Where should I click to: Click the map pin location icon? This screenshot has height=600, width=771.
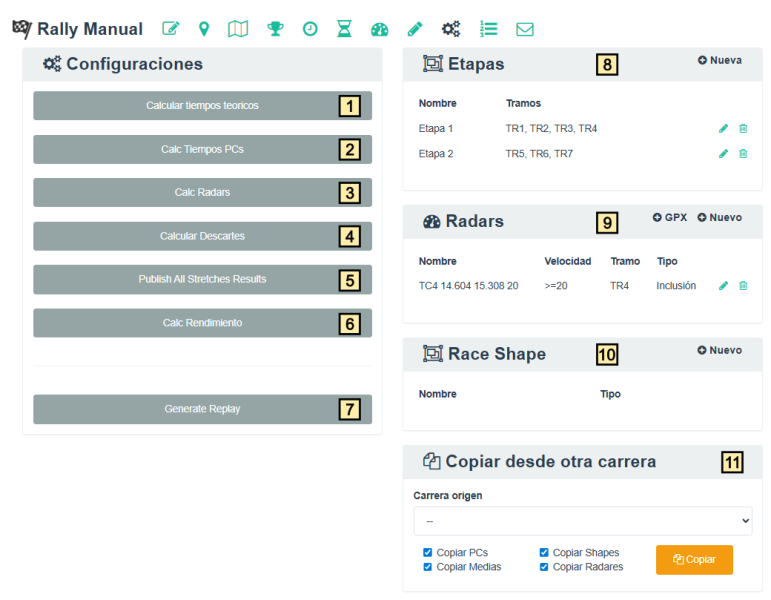[204, 29]
